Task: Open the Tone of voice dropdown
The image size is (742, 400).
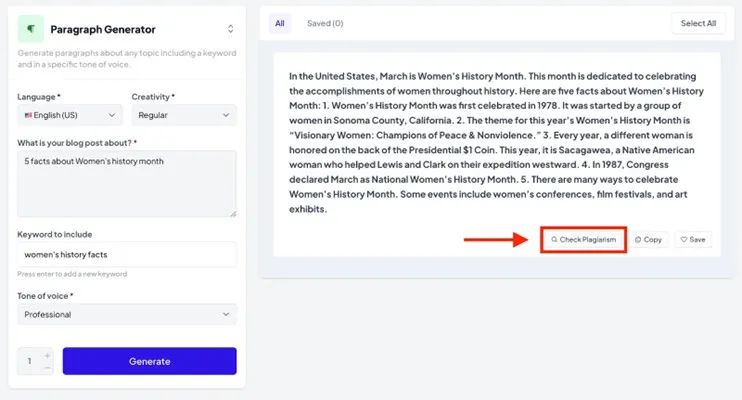Action: tap(127, 314)
